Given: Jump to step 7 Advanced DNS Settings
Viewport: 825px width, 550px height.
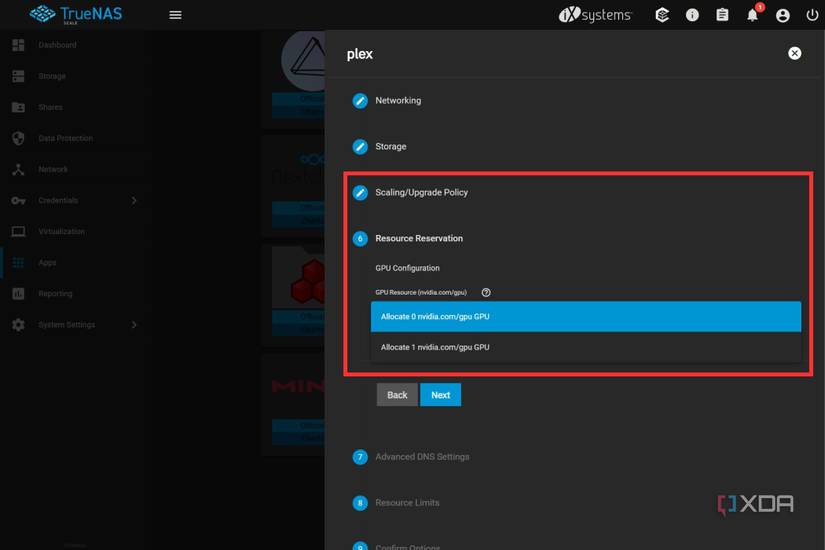Looking at the screenshot, I should pyautogui.click(x=360, y=457).
